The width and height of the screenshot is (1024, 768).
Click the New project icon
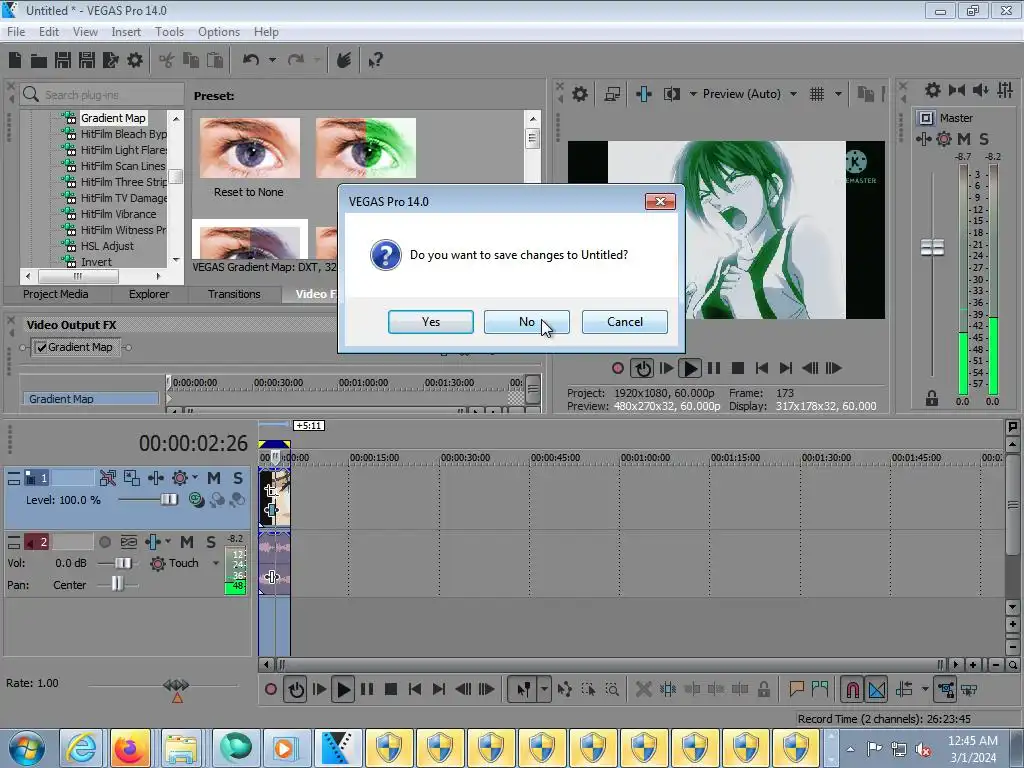(x=15, y=60)
